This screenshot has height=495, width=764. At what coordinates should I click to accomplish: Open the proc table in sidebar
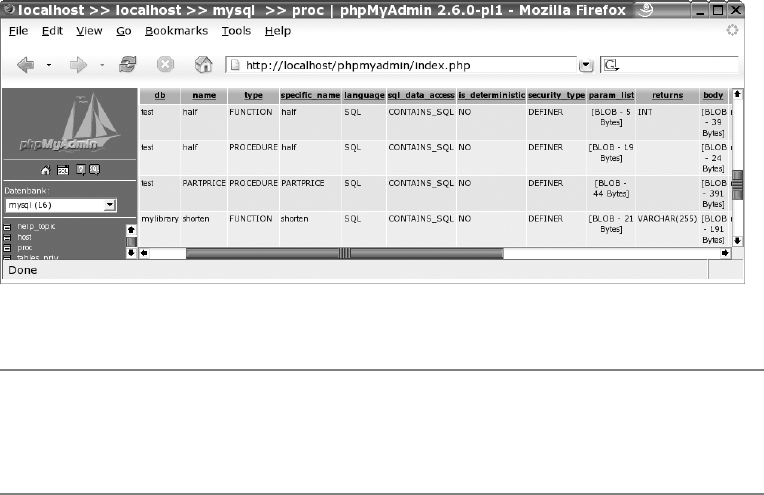[x=25, y=248]
